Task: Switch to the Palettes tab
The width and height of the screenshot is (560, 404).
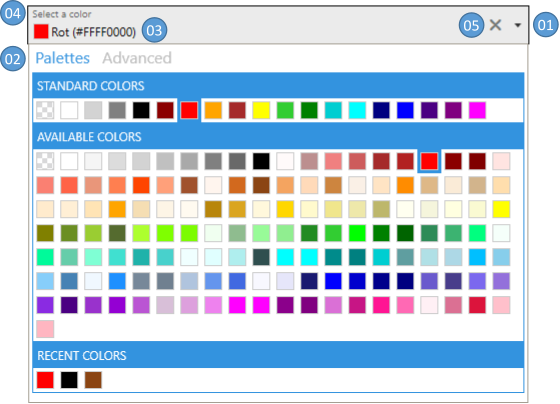Action: pos(62,58)
